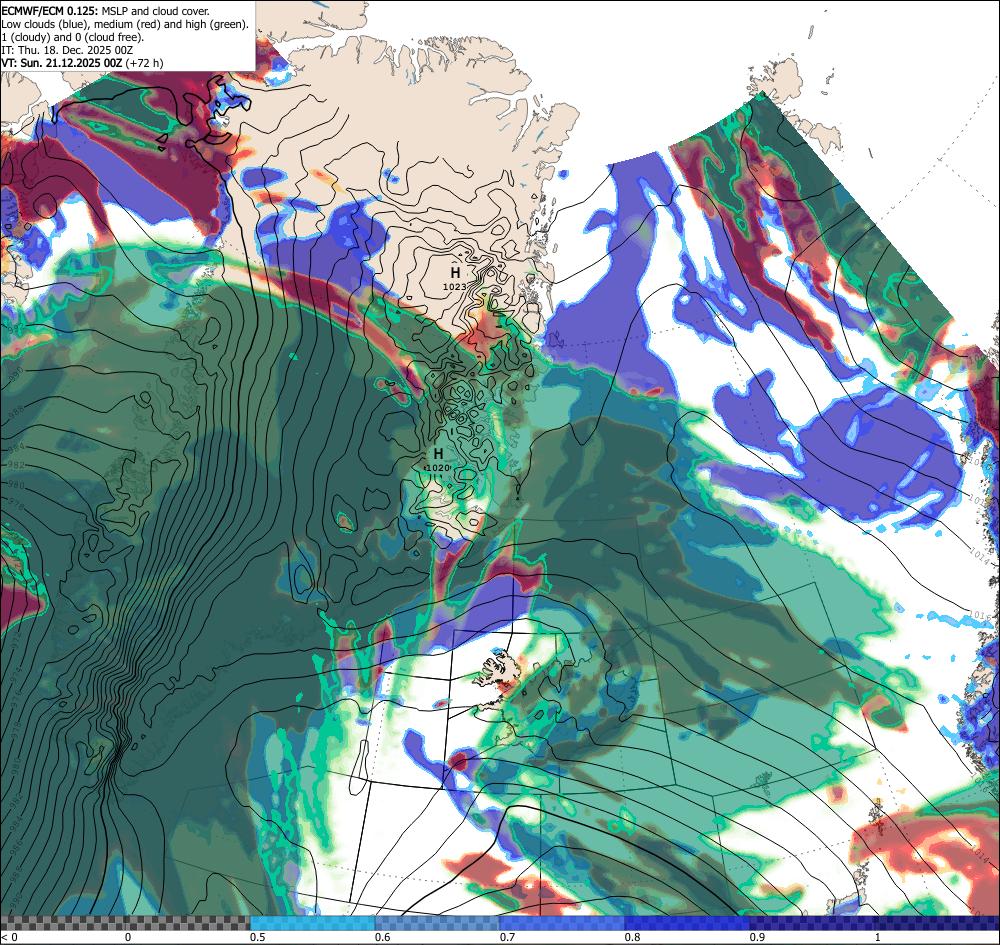This screenshot has height=945, width=1000.
Task: Click the 'MSLP and cloud cover.' heading text
Action: click(x=155, y=11)
